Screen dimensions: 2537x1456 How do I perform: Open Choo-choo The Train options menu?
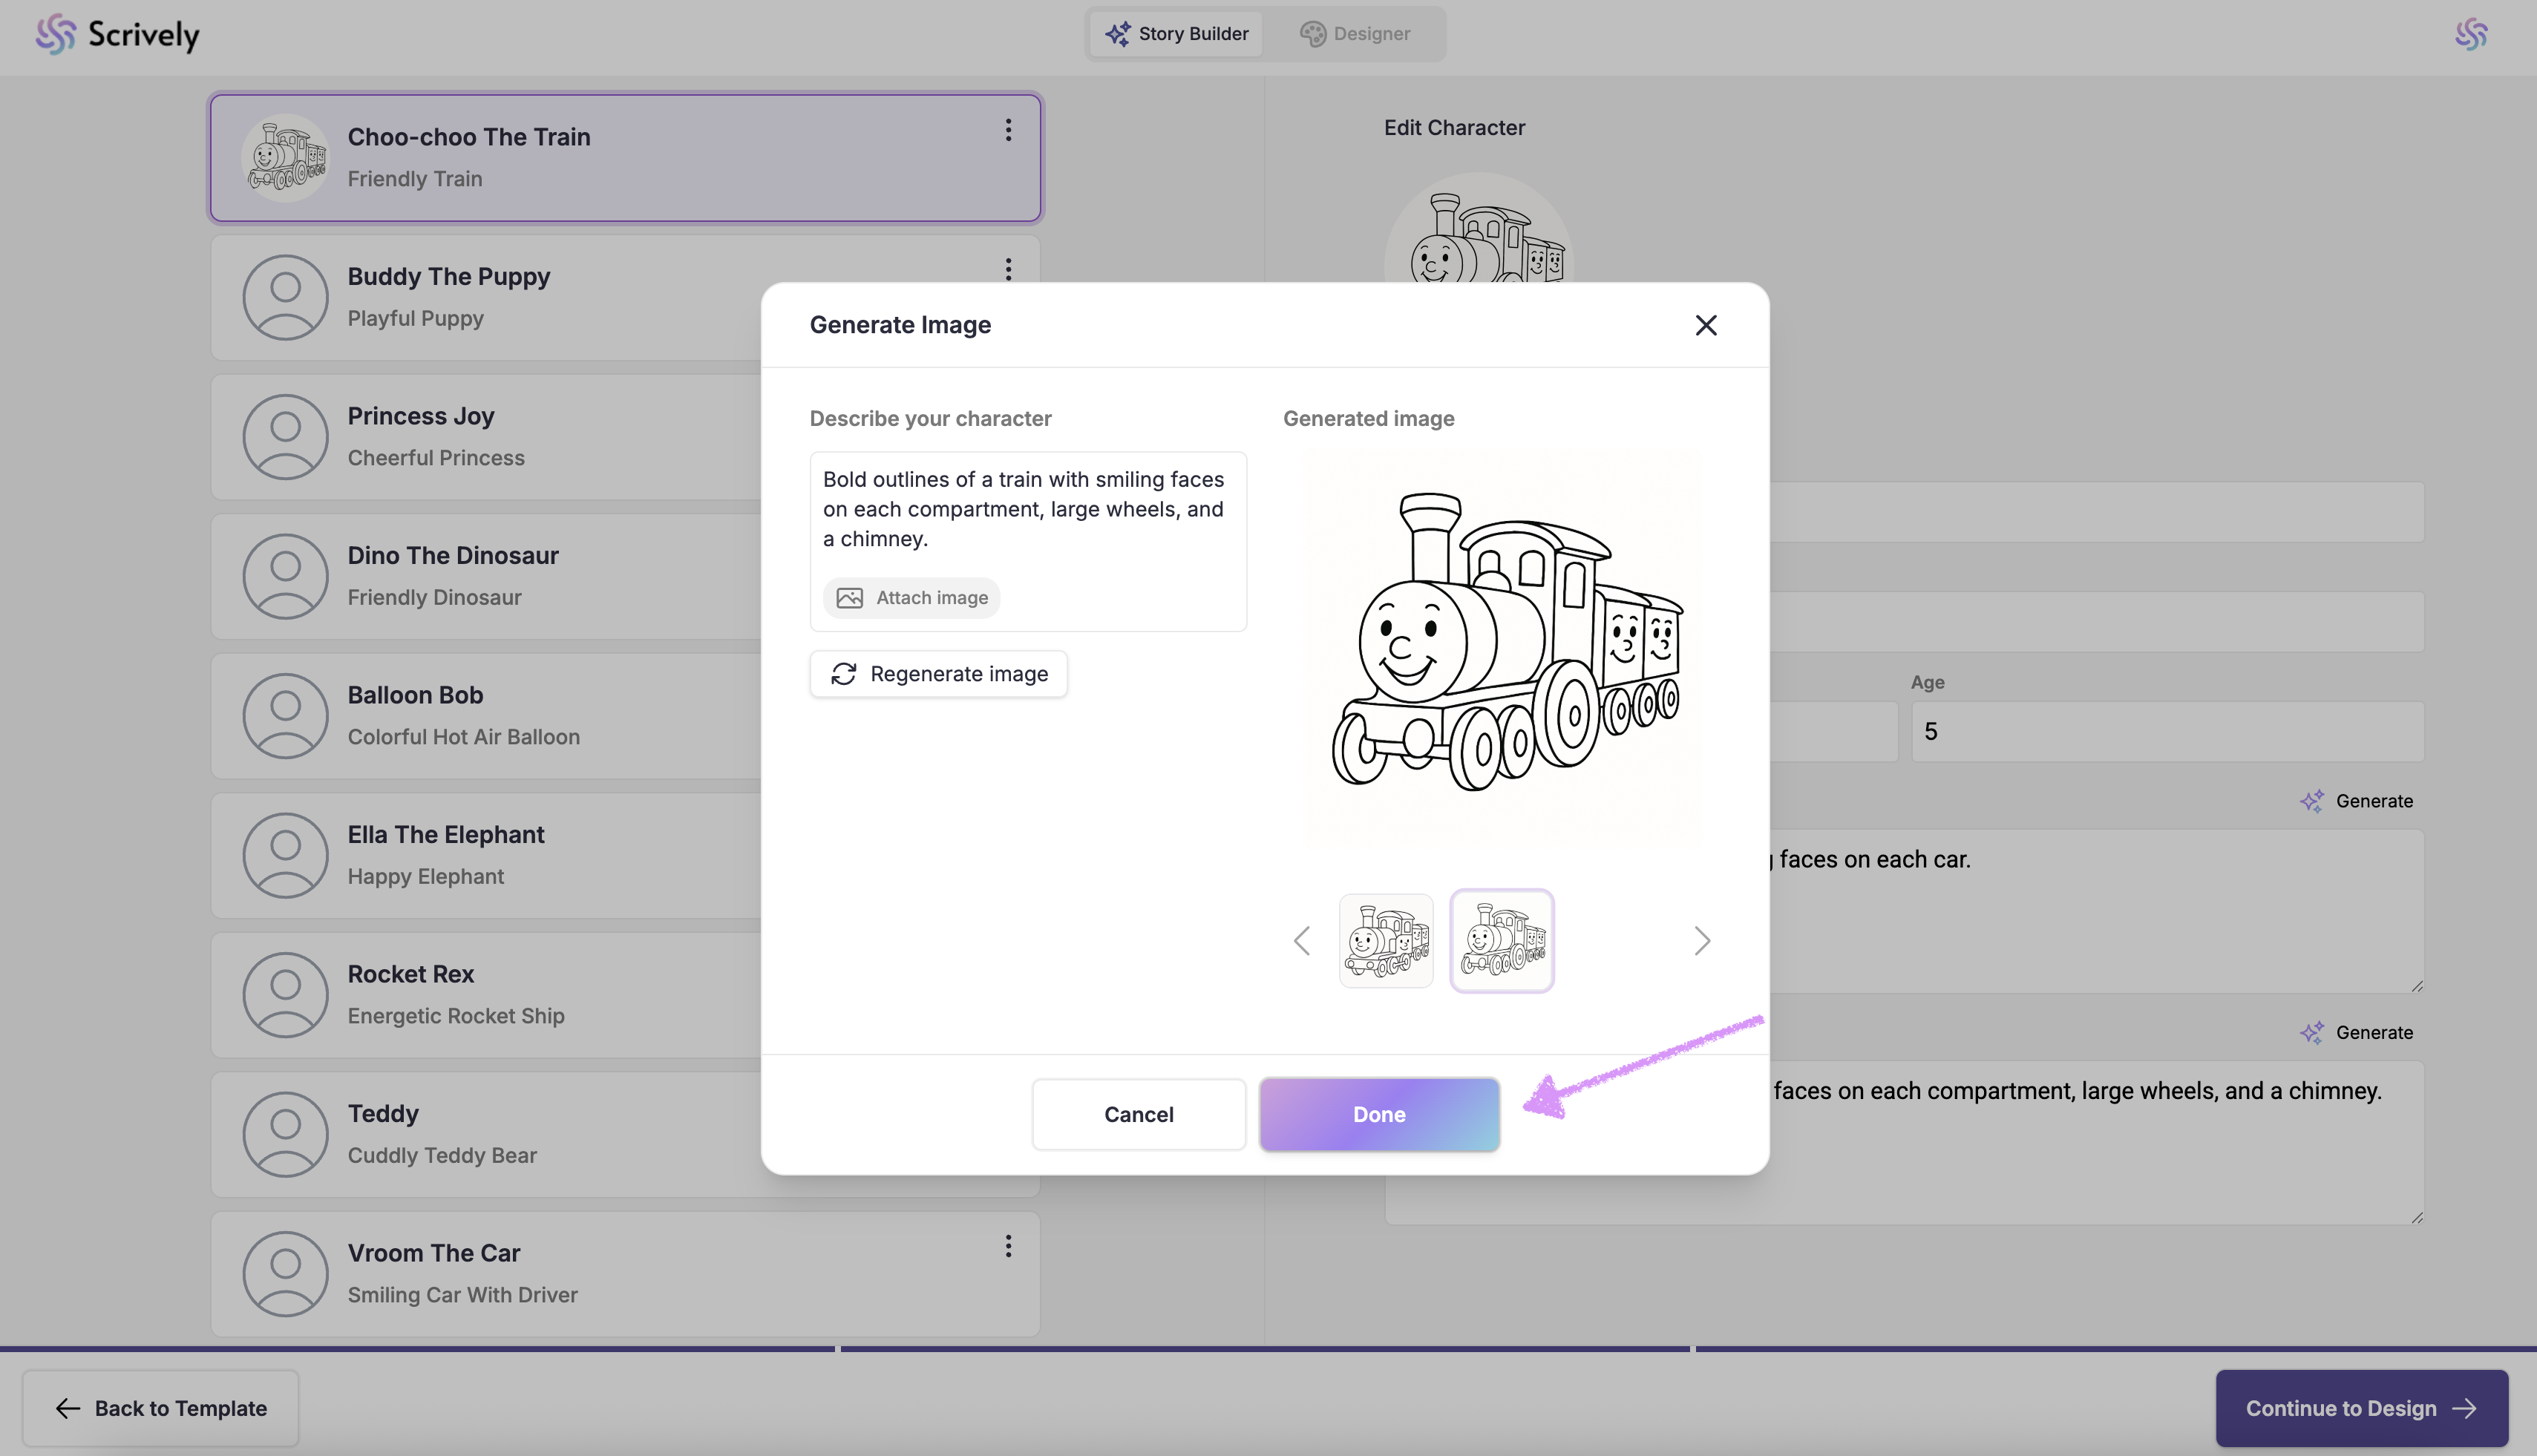[1008, 130]
